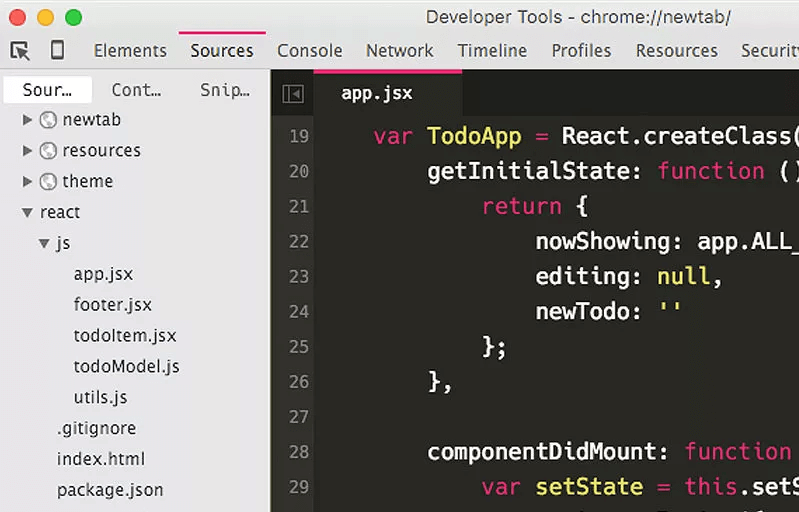Switch to the Snippets sub-tab
This screenshot has height=512, width=799.
[x=225, y=90]
